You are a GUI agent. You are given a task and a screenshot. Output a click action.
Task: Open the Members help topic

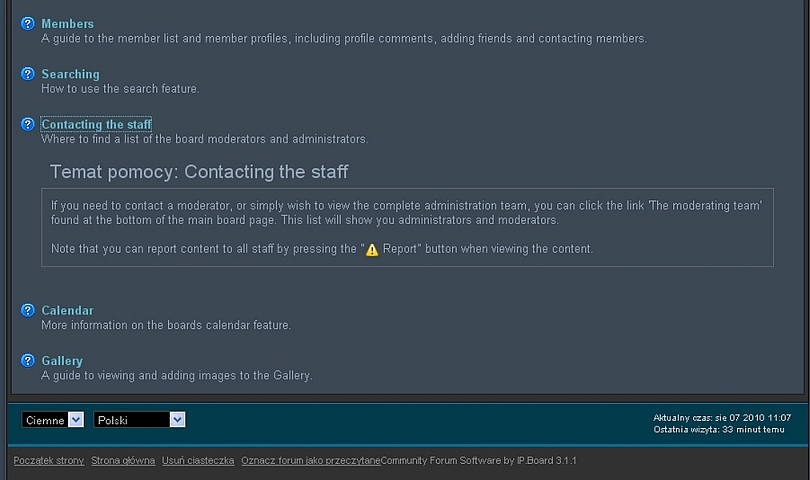click(x=67, y=24)
